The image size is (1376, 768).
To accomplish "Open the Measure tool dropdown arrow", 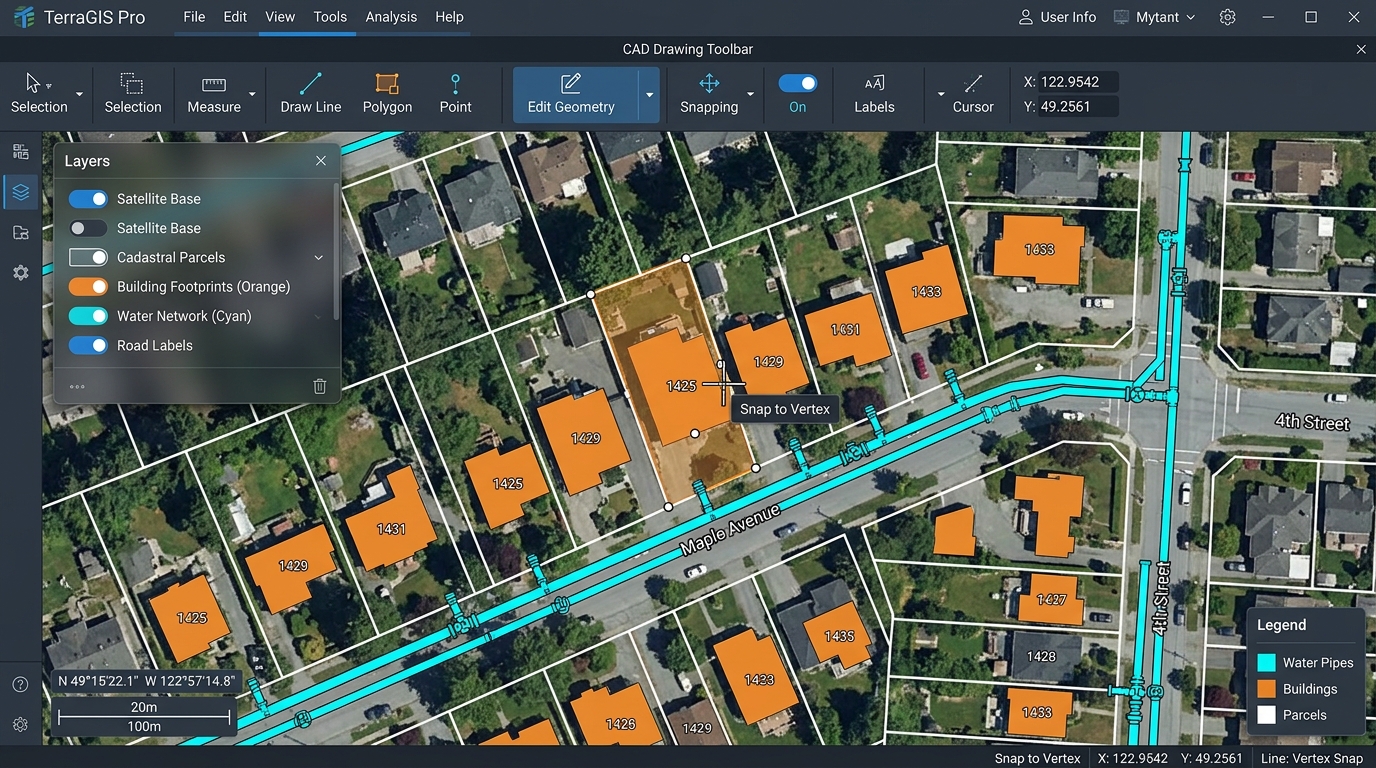I will [x=252, y=95].
